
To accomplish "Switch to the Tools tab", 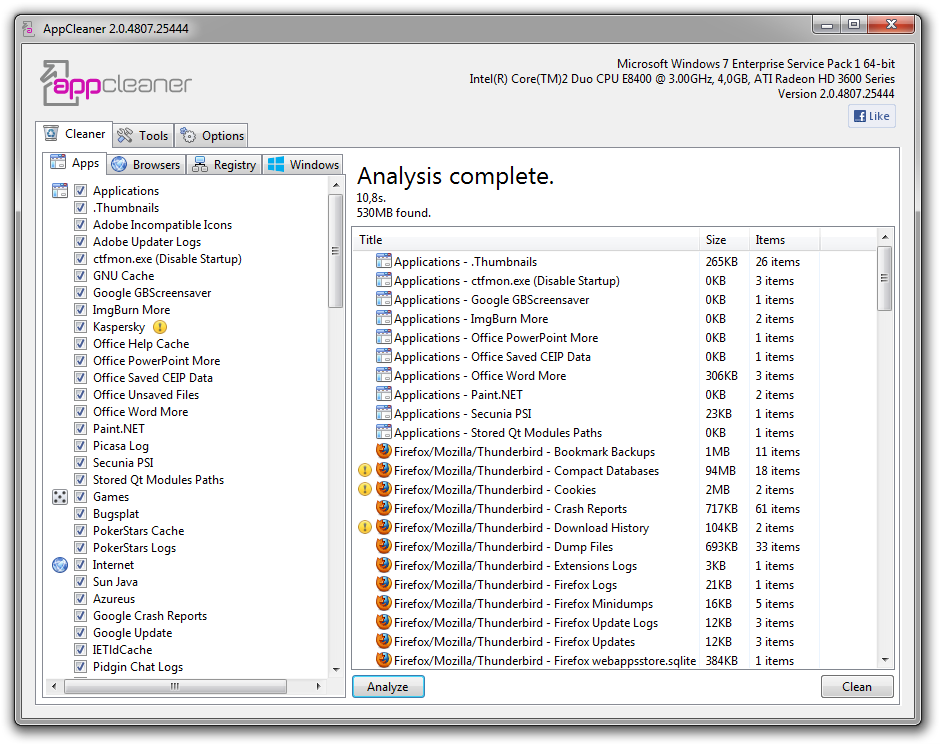I will point(143,135).
